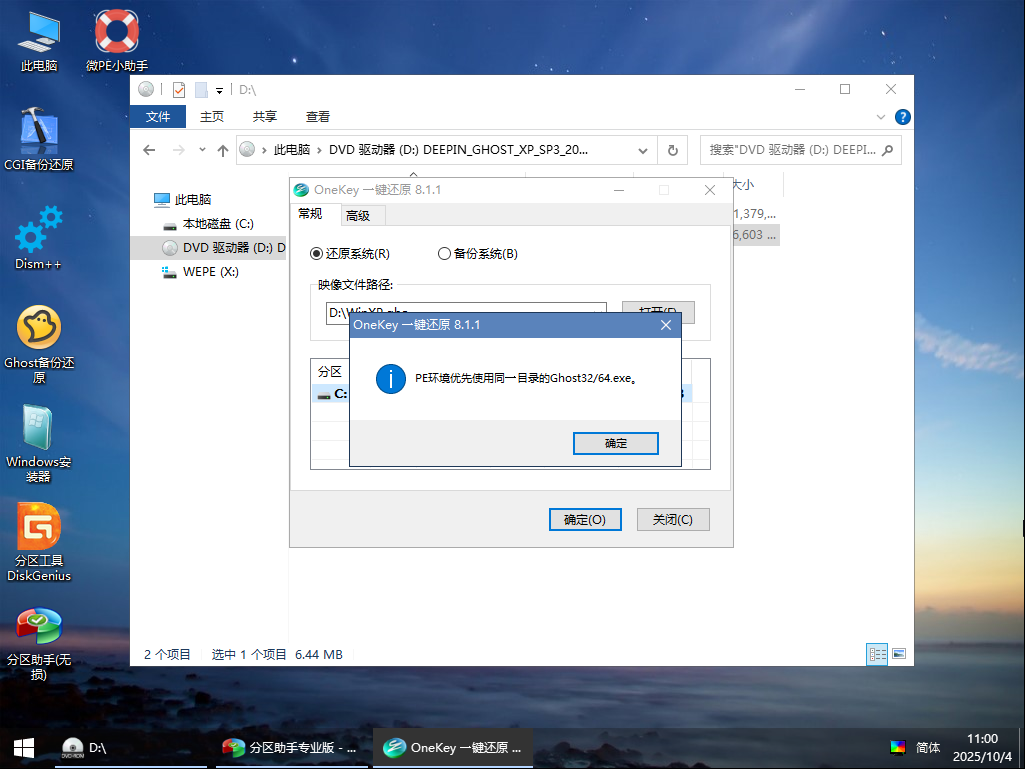Switch Explorer to the details view icon
The height and width of the screenshot is (769, 1025).
(877, 654)
